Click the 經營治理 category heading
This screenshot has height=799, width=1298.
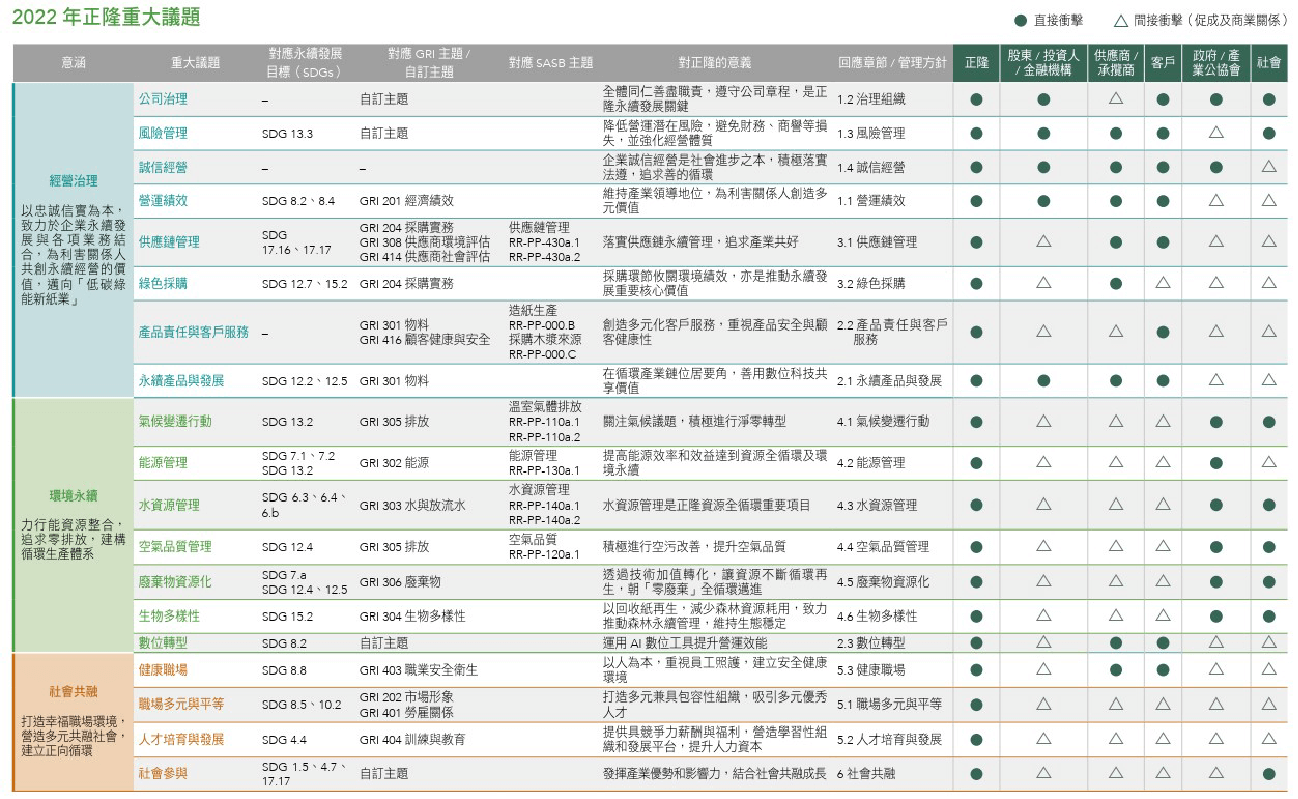73,181
